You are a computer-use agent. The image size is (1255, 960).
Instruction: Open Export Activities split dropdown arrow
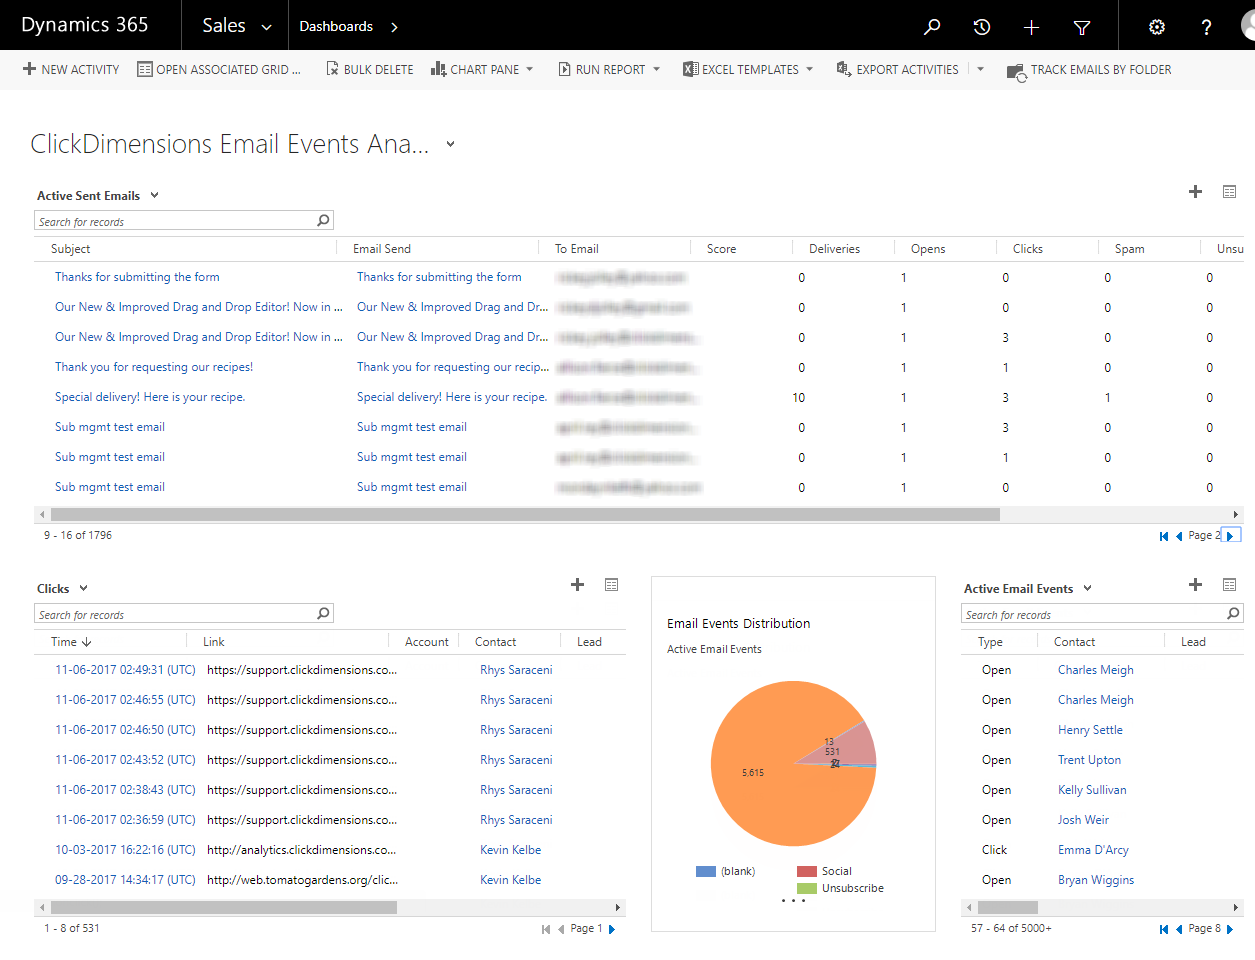[980, 70]
